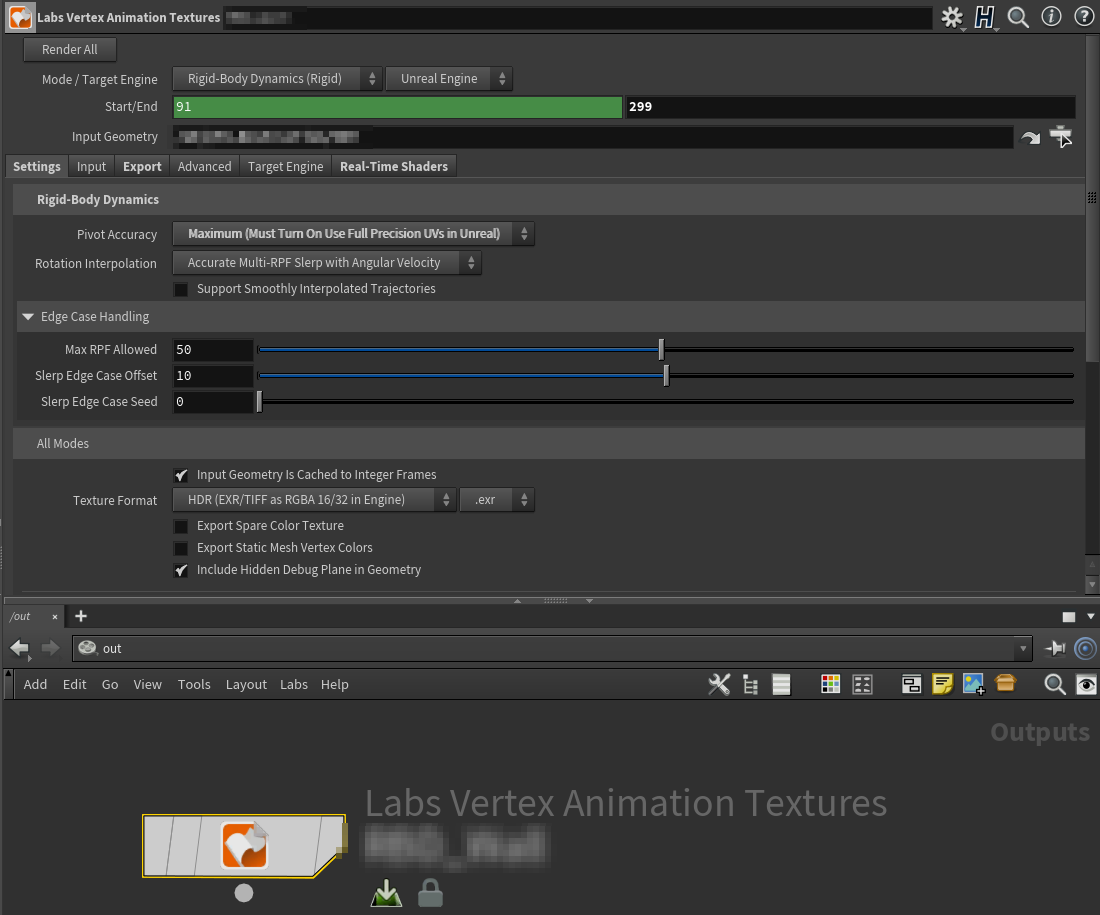Open the Input Geometry node chooser

click(x=1061, y=136)
